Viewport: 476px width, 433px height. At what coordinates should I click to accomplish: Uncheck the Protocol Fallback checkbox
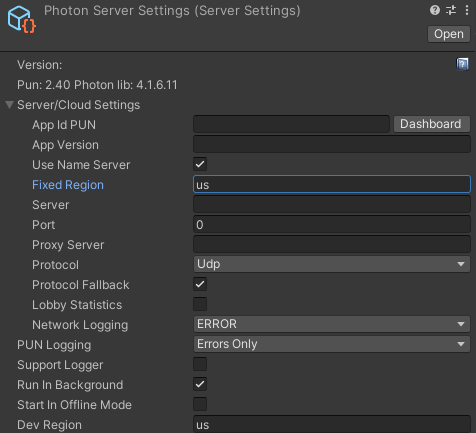pyautogui.click(x=200, y=284)
